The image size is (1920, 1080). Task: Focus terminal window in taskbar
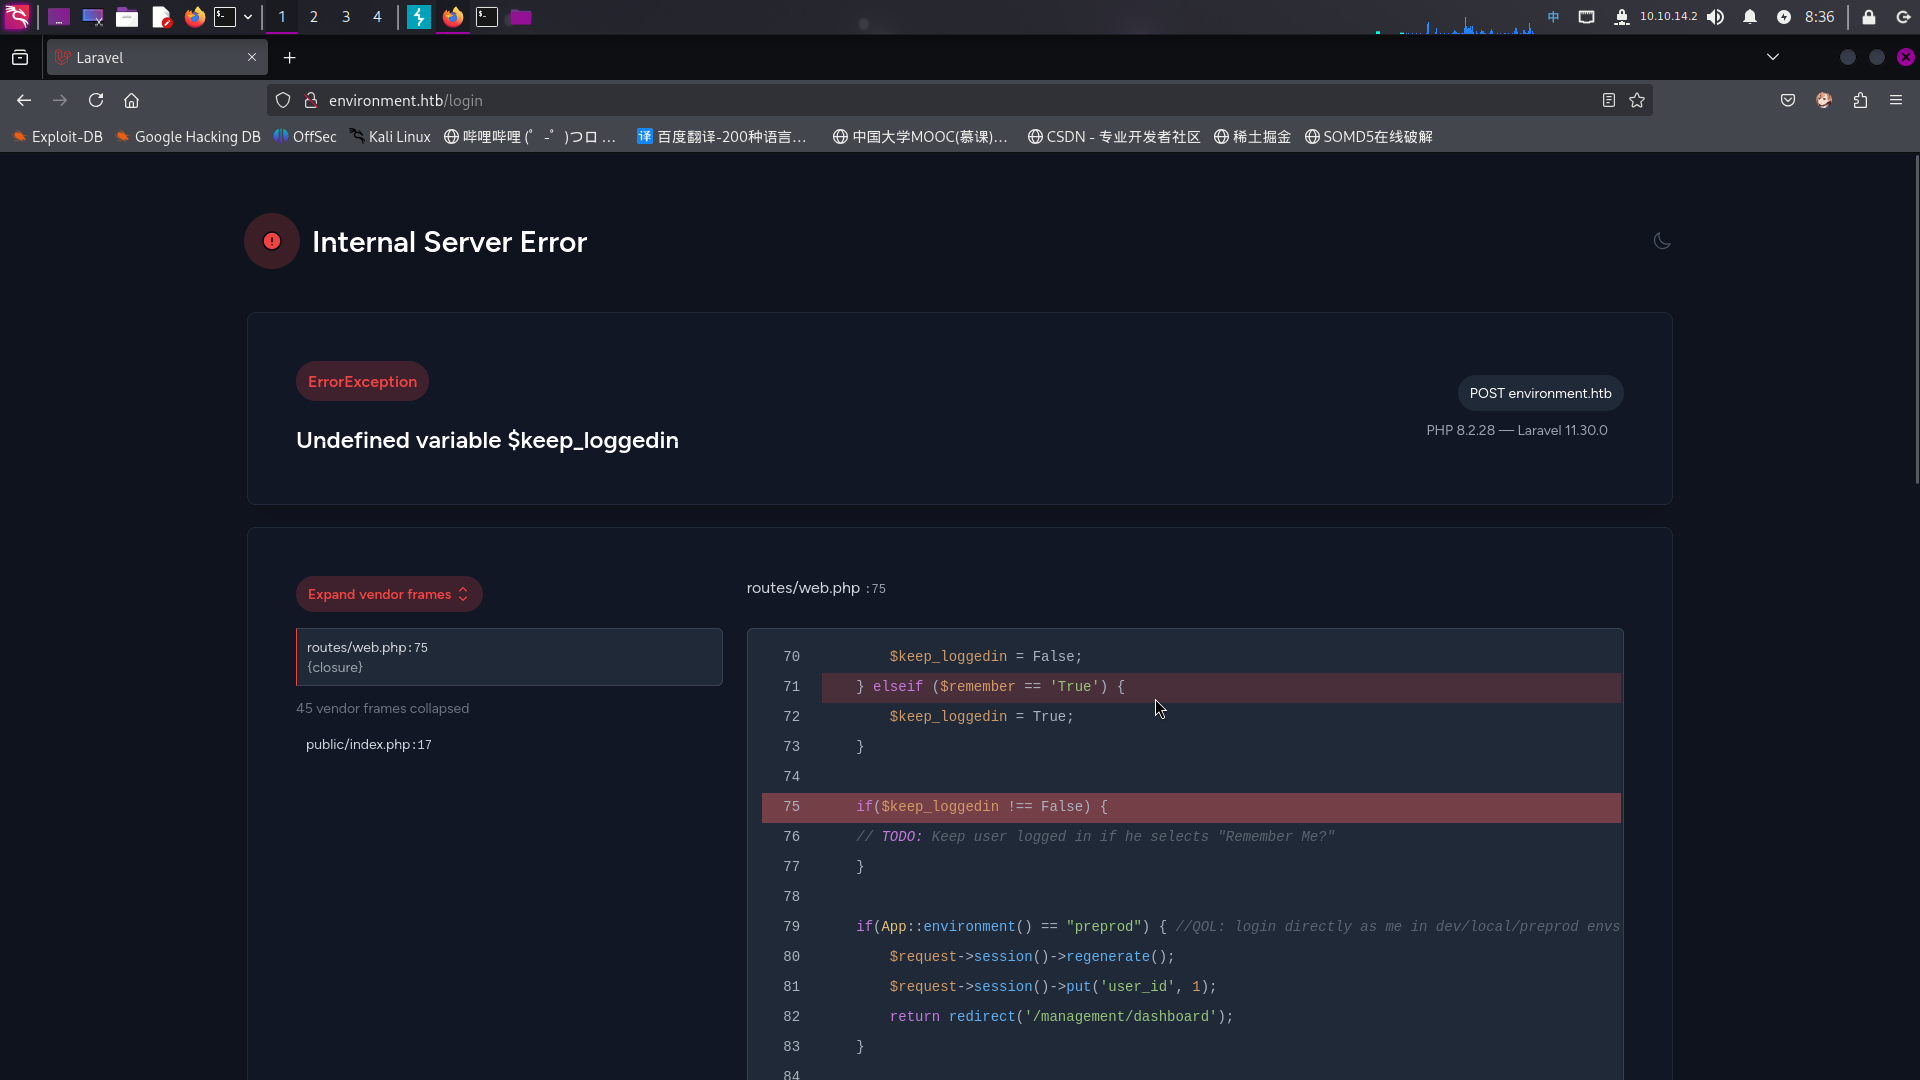[487, 17]
